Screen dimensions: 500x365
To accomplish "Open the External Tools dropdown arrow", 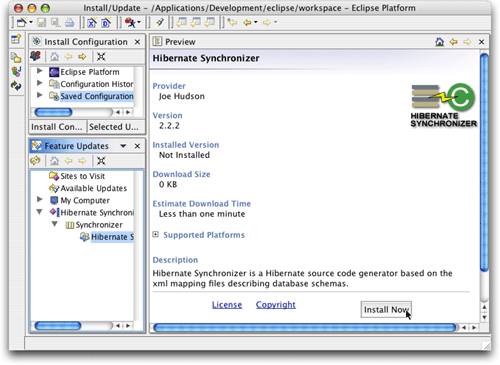I will (x=139, y=22).
